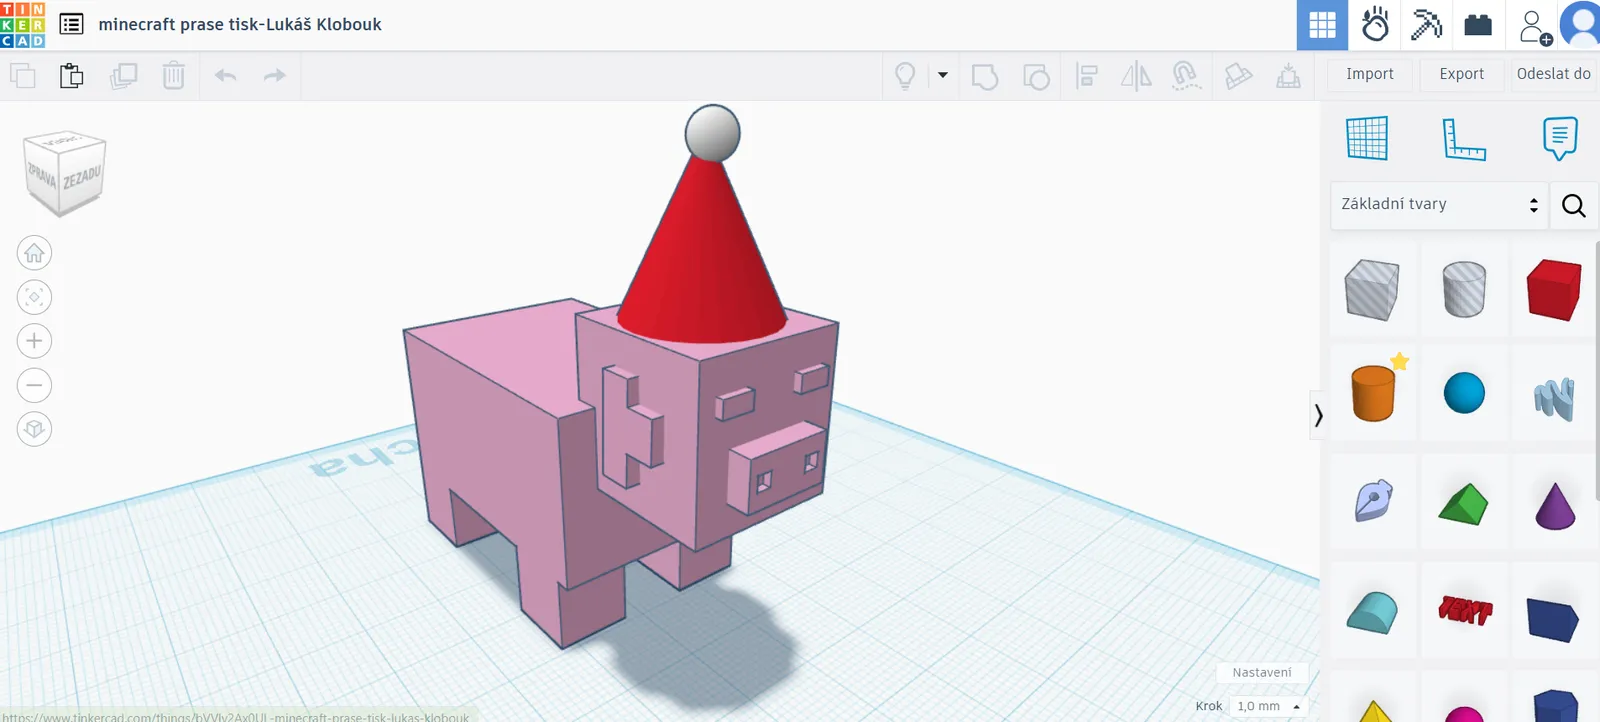
Task: Select the Workplane tool icon
Action: point(1367,139)
